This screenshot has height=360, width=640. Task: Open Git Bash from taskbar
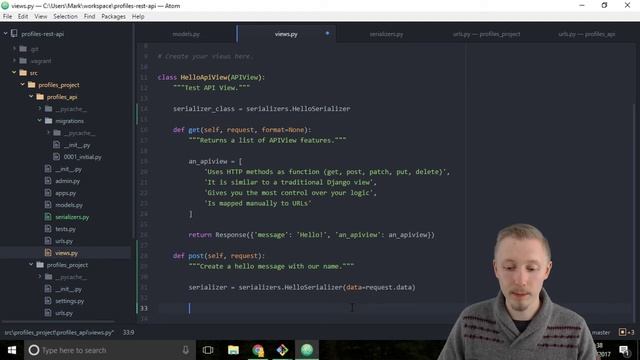pyautogui.click(x=282, y=350)
